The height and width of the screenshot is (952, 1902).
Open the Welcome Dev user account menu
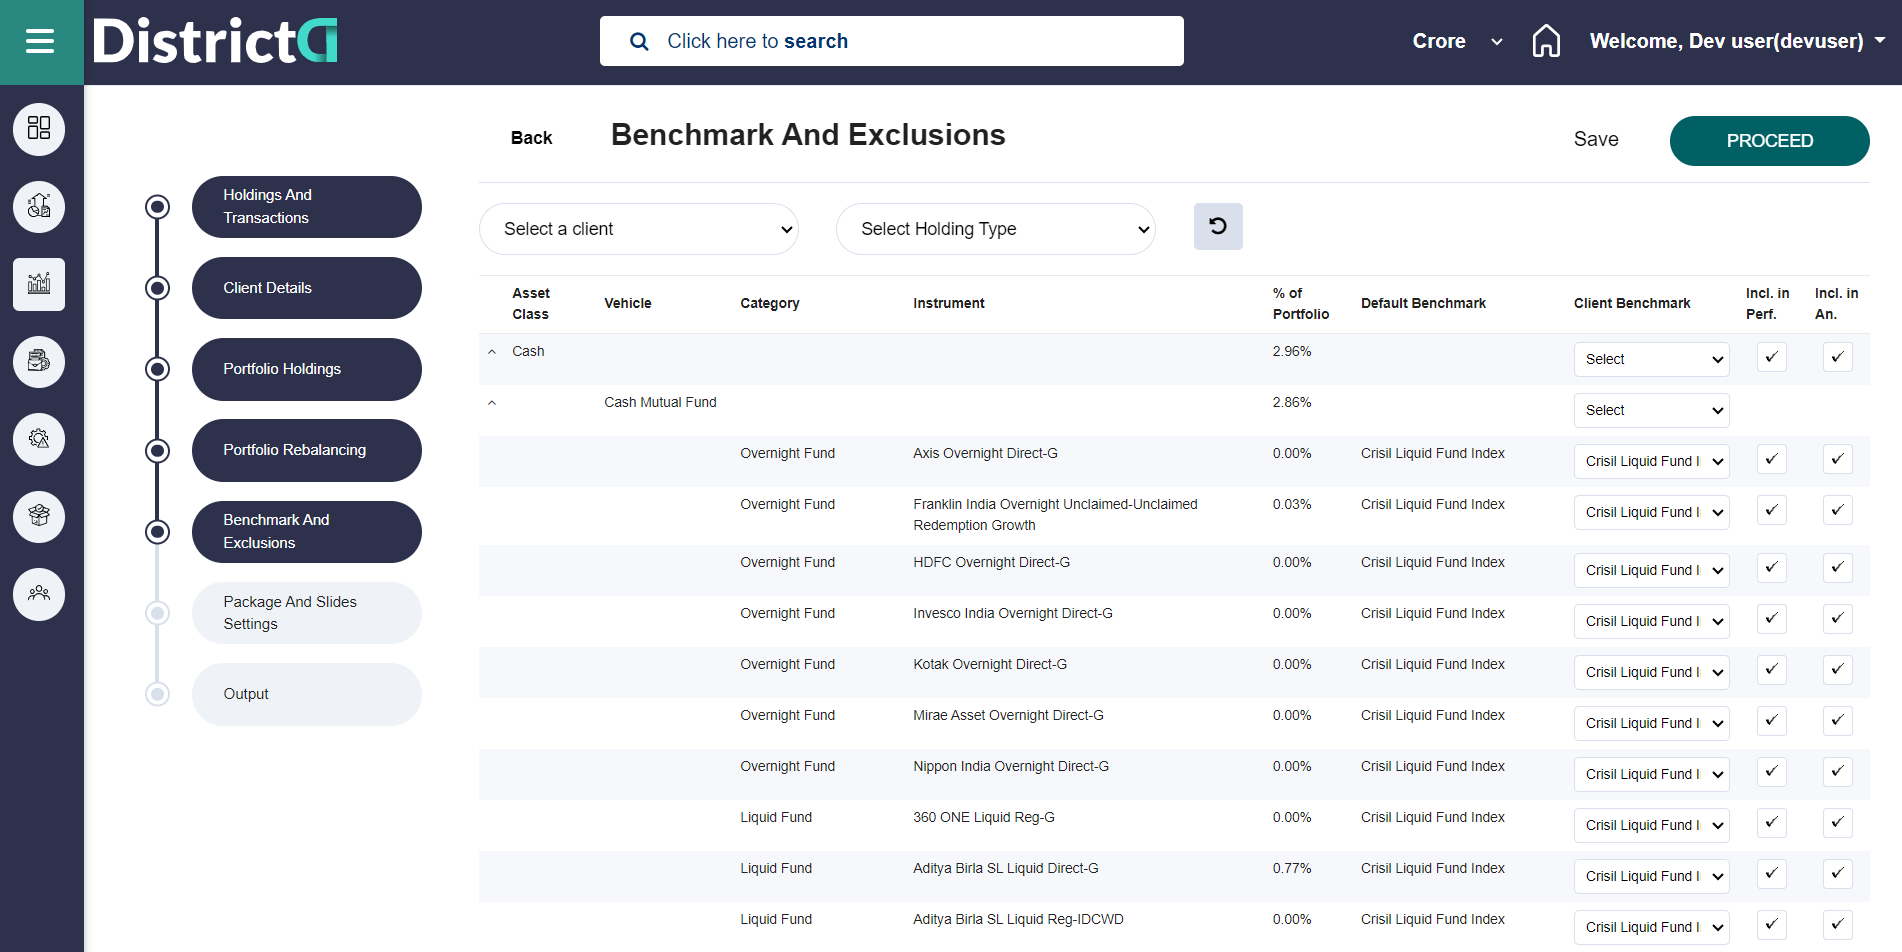1737,41
